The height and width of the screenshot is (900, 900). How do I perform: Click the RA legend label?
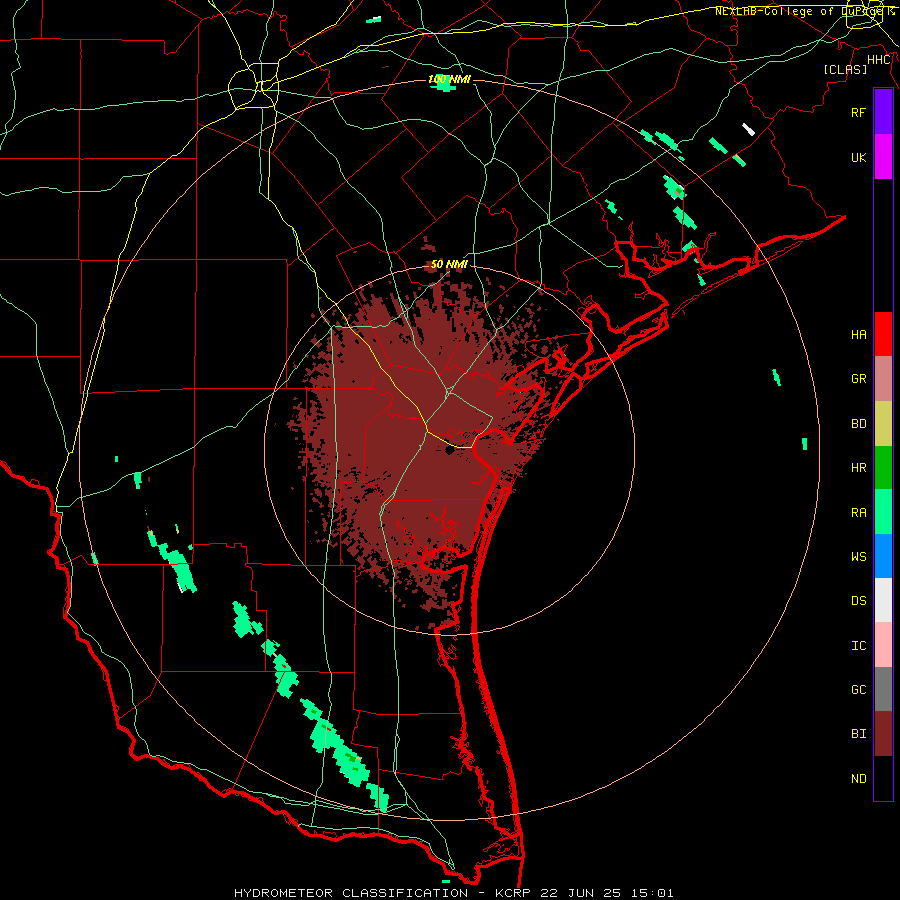(858, 513)
